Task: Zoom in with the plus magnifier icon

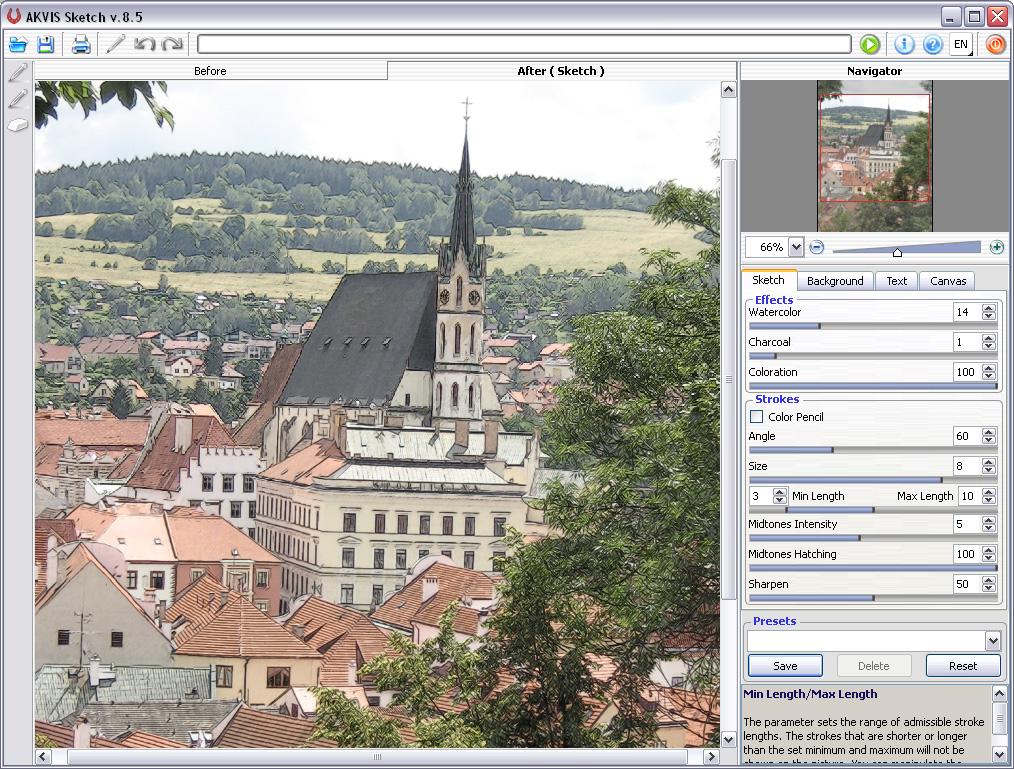Action: tap(996, 247)
